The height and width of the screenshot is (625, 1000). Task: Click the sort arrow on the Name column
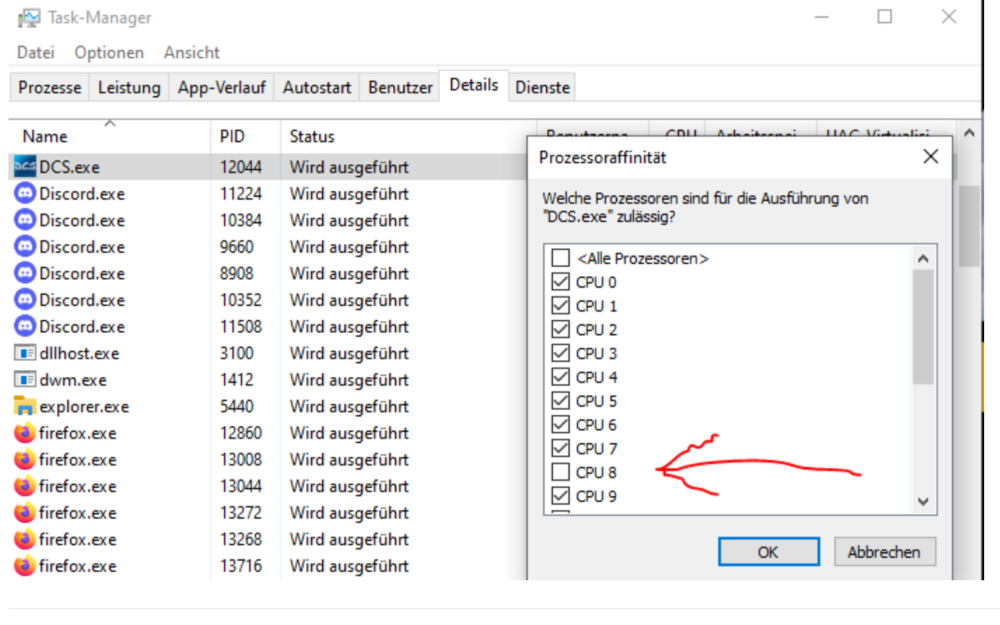pyautogui.click(x=110, y=123)
